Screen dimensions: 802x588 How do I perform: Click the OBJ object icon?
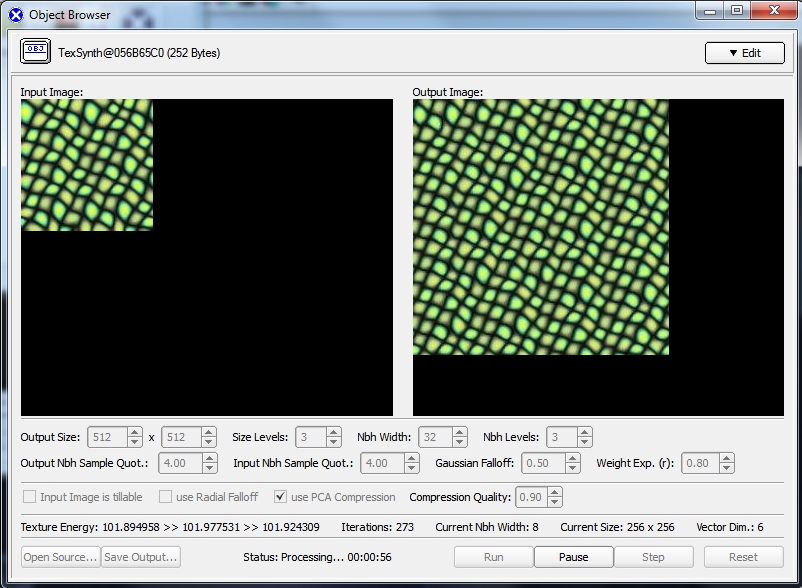tap(35, 52)
